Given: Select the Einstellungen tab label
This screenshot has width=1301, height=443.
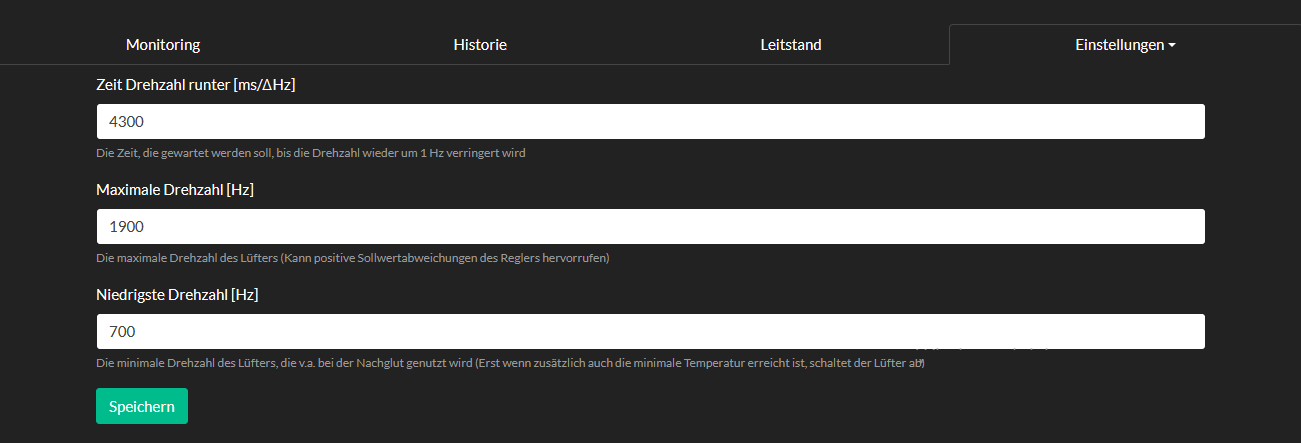Looking at the screenshot, I should coord(1119,45).
